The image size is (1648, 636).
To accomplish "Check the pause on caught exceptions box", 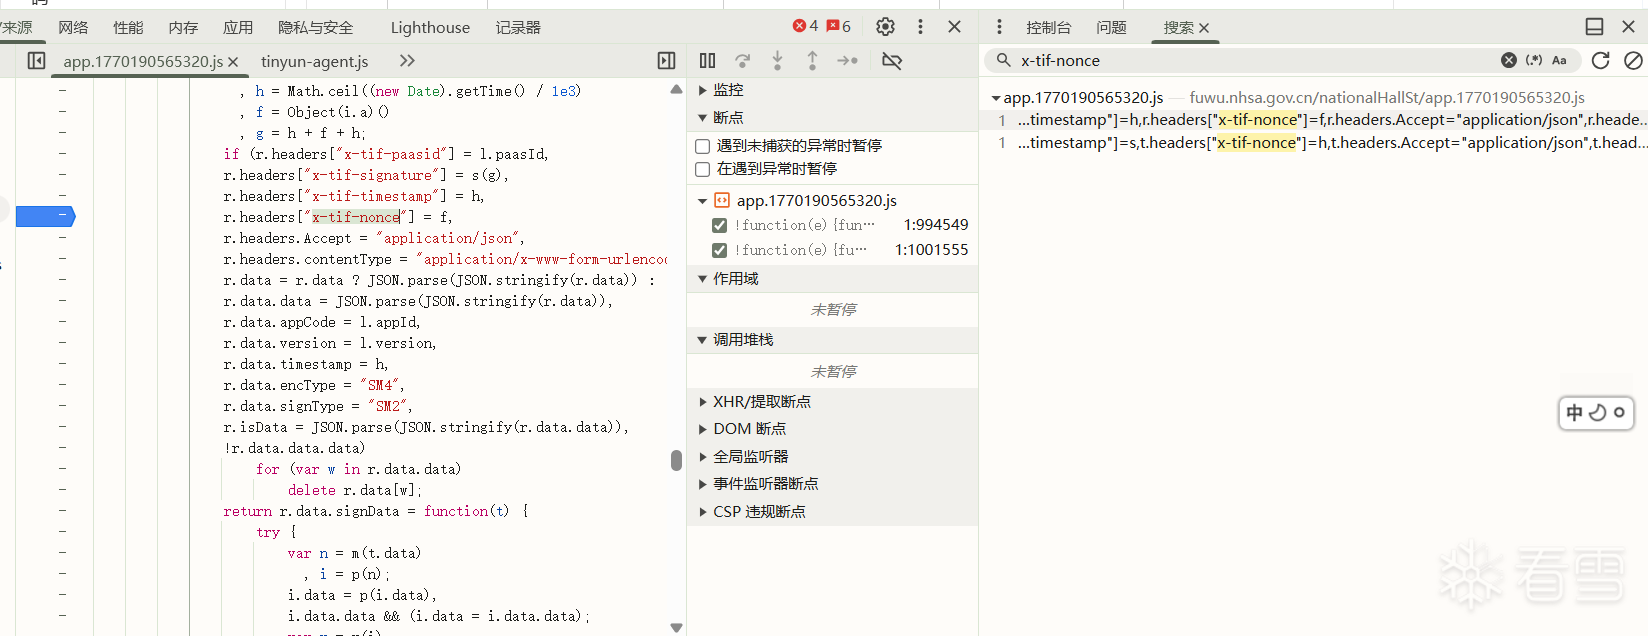I will tap(703, 169).
